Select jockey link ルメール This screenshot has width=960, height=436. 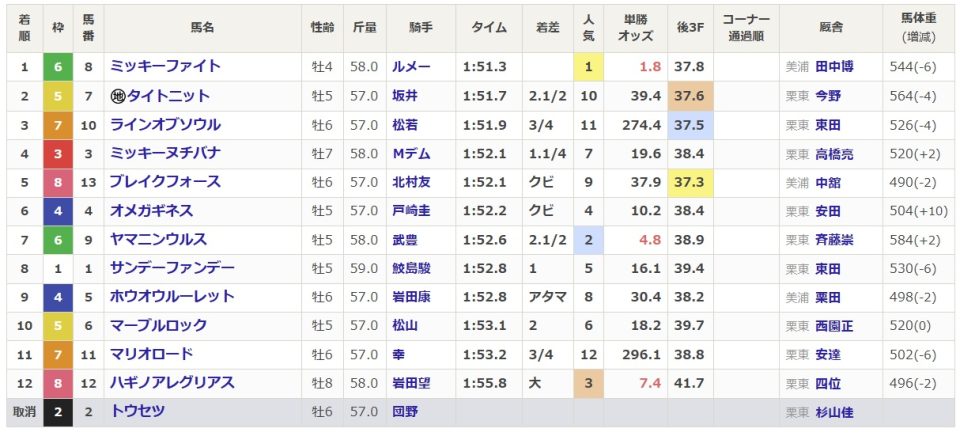click(x=411, y=67)
